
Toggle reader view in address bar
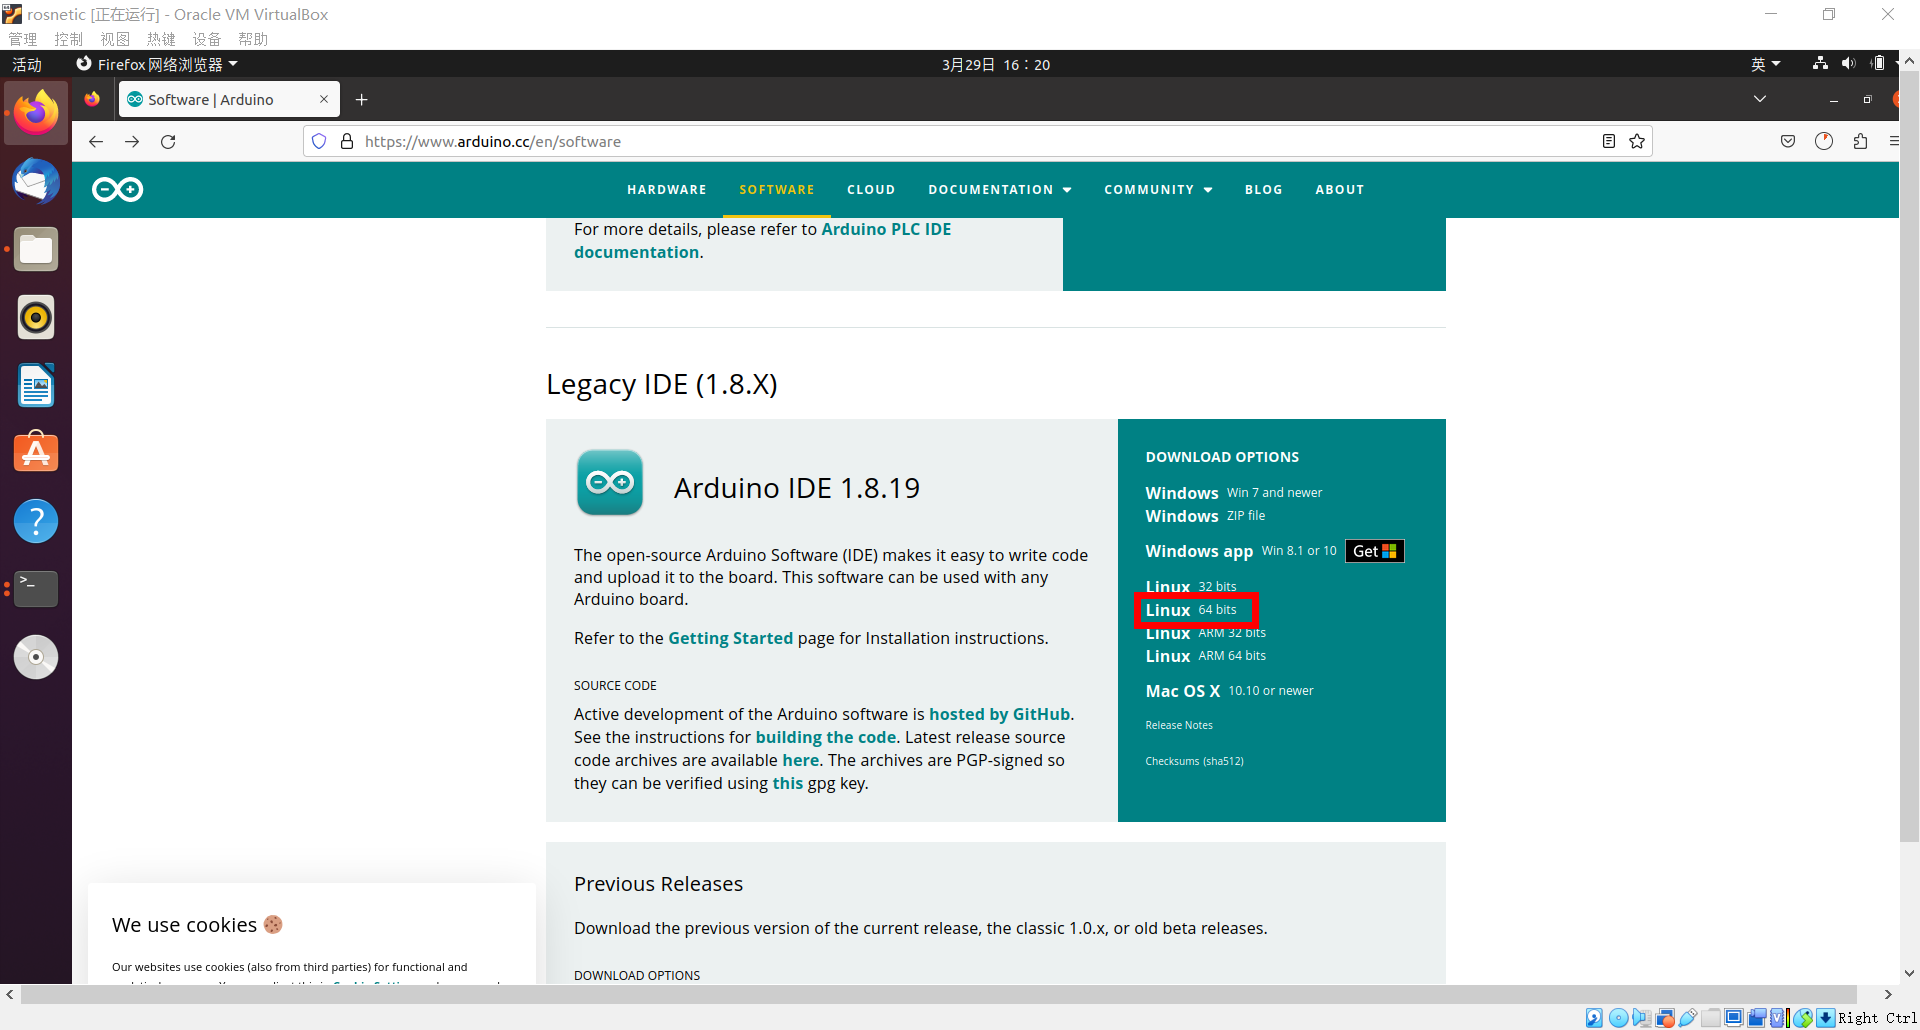pos(1609,142)
